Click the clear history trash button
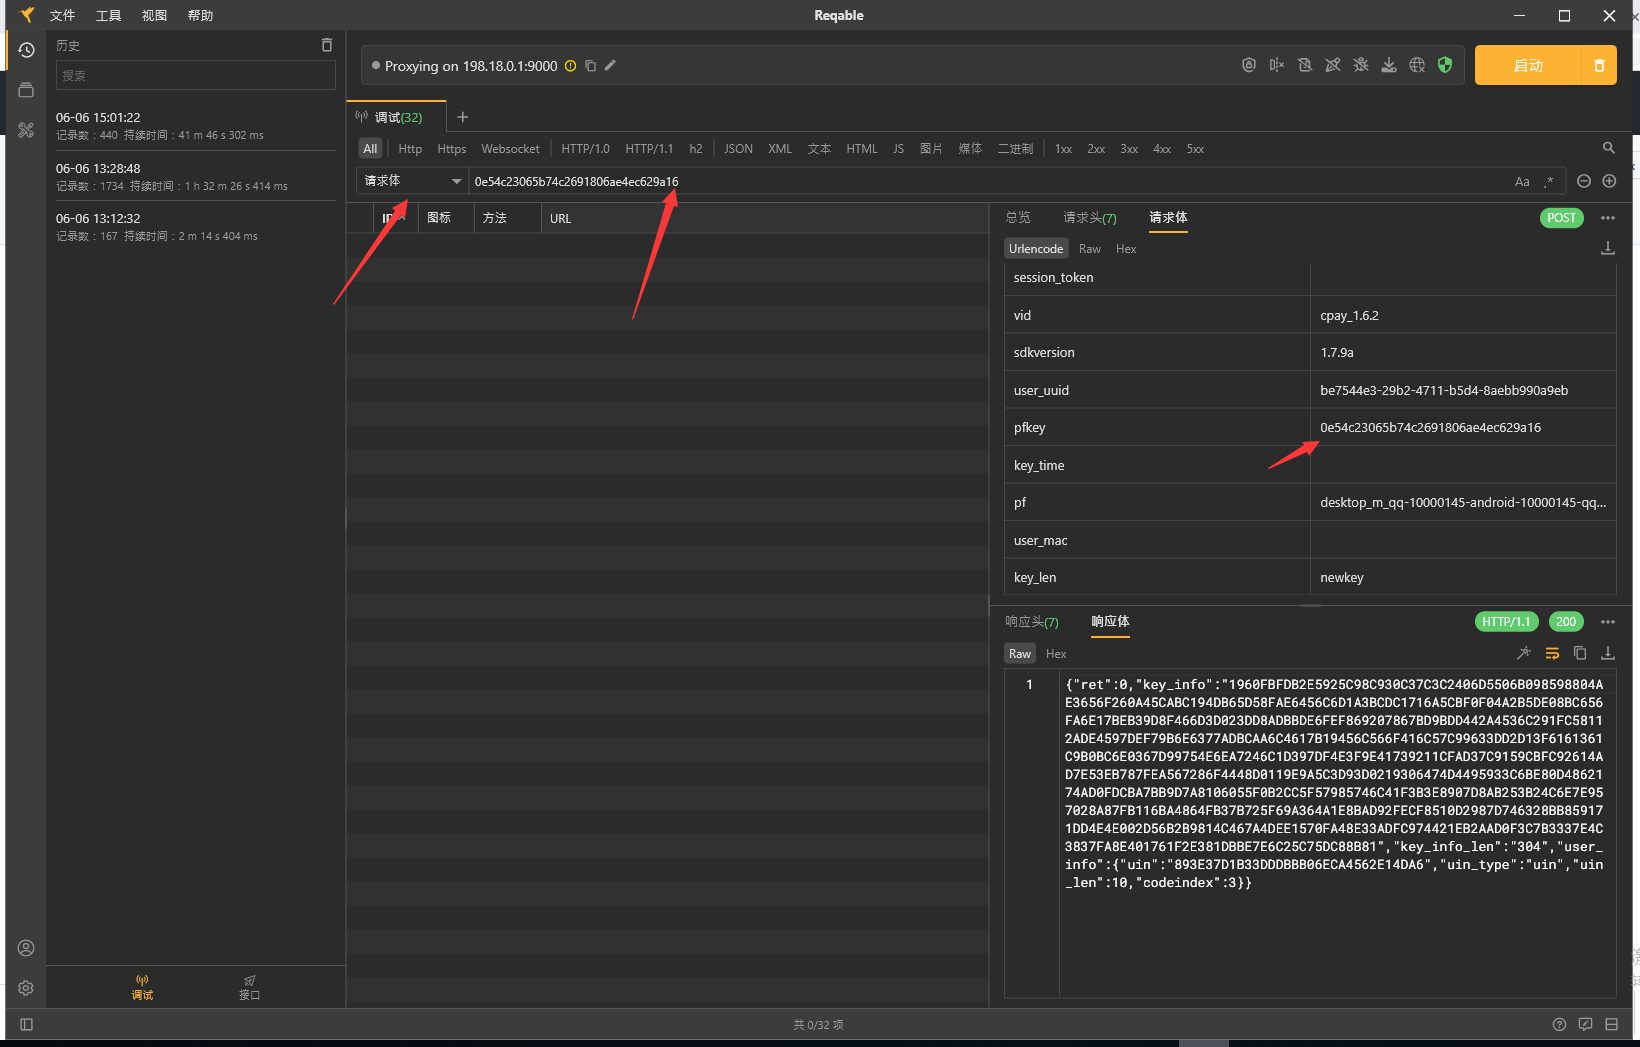Image resolution: width=1640 pixels, height=1047 pixels. click(x=326, y=45)
